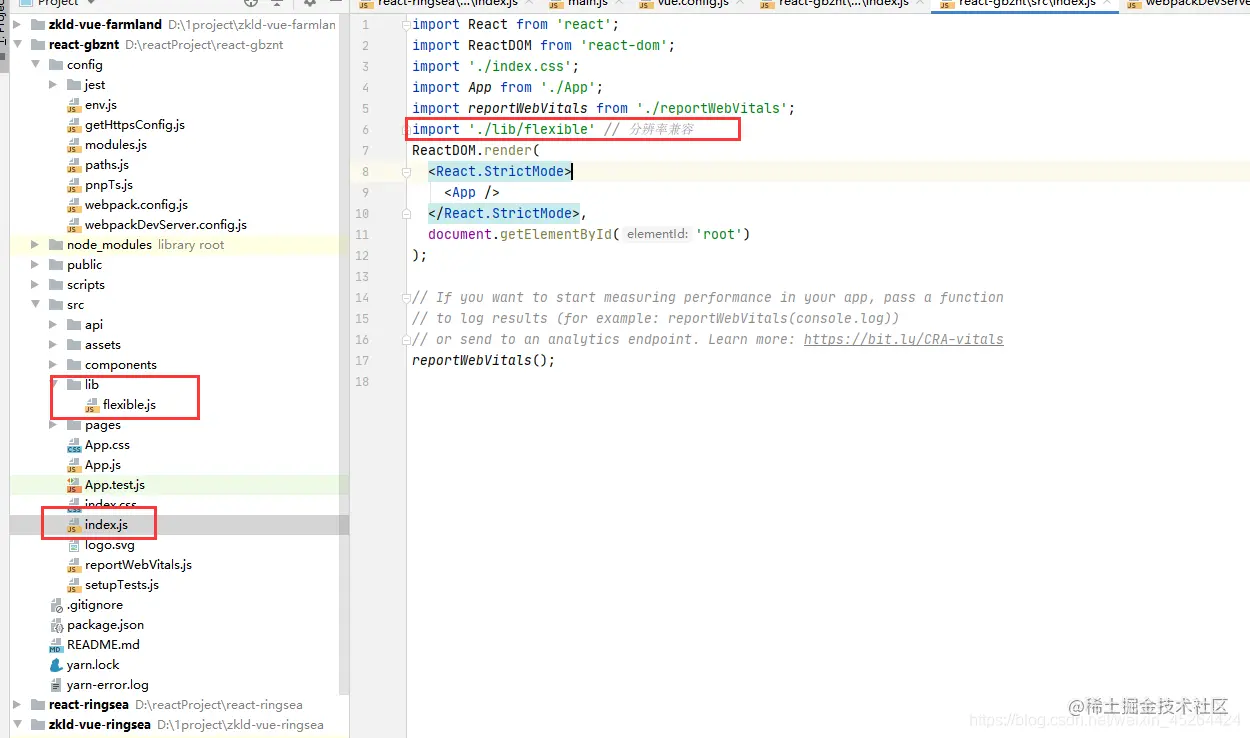Click the './lib/flexible' import string
Screen dimensions: 1250x738
point(531,129)
